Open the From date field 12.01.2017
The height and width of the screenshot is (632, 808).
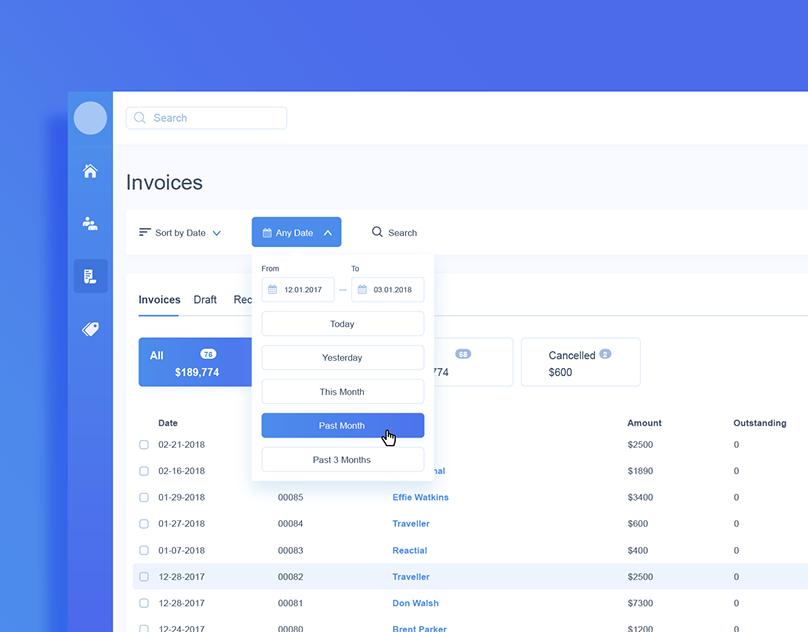pyautogui.click(x=298, y=290)
